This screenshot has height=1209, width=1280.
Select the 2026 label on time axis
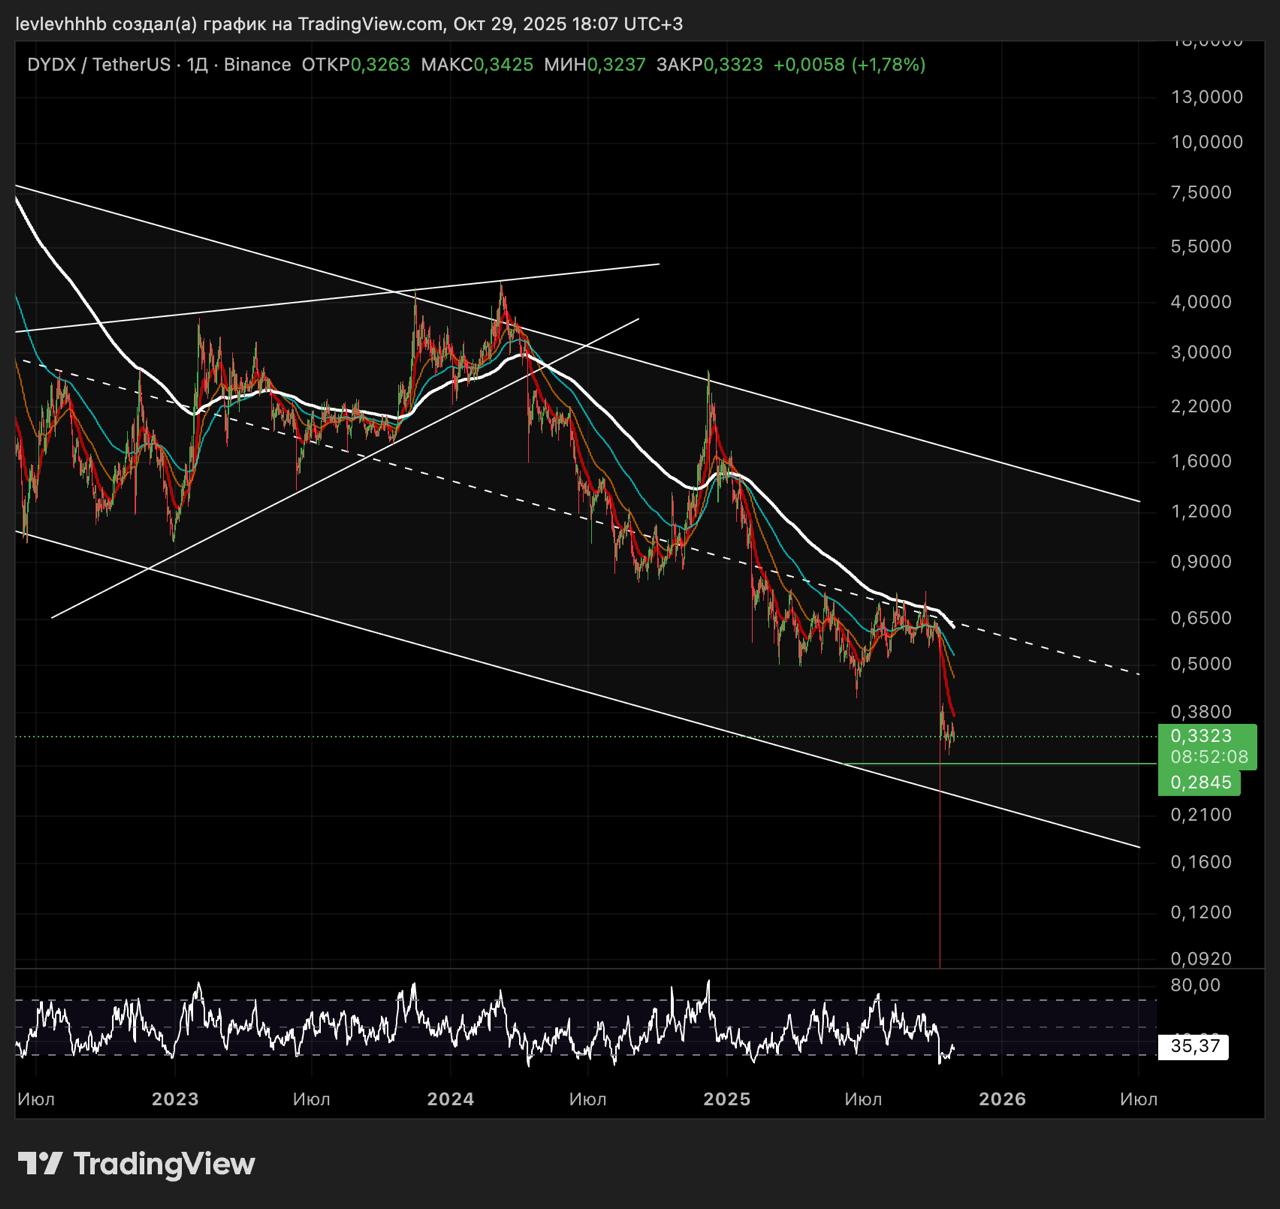[1002, 1099]
